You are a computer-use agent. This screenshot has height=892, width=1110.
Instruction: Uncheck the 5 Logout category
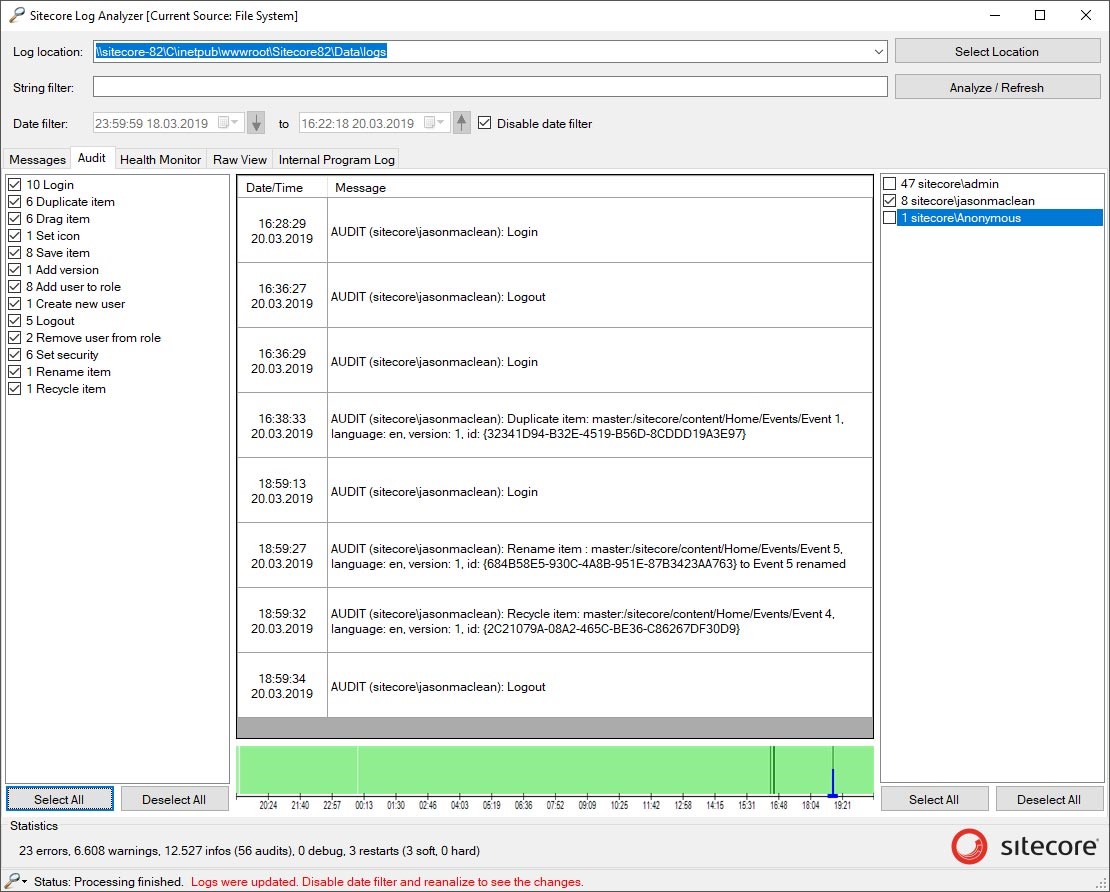[x=15, y=321]
